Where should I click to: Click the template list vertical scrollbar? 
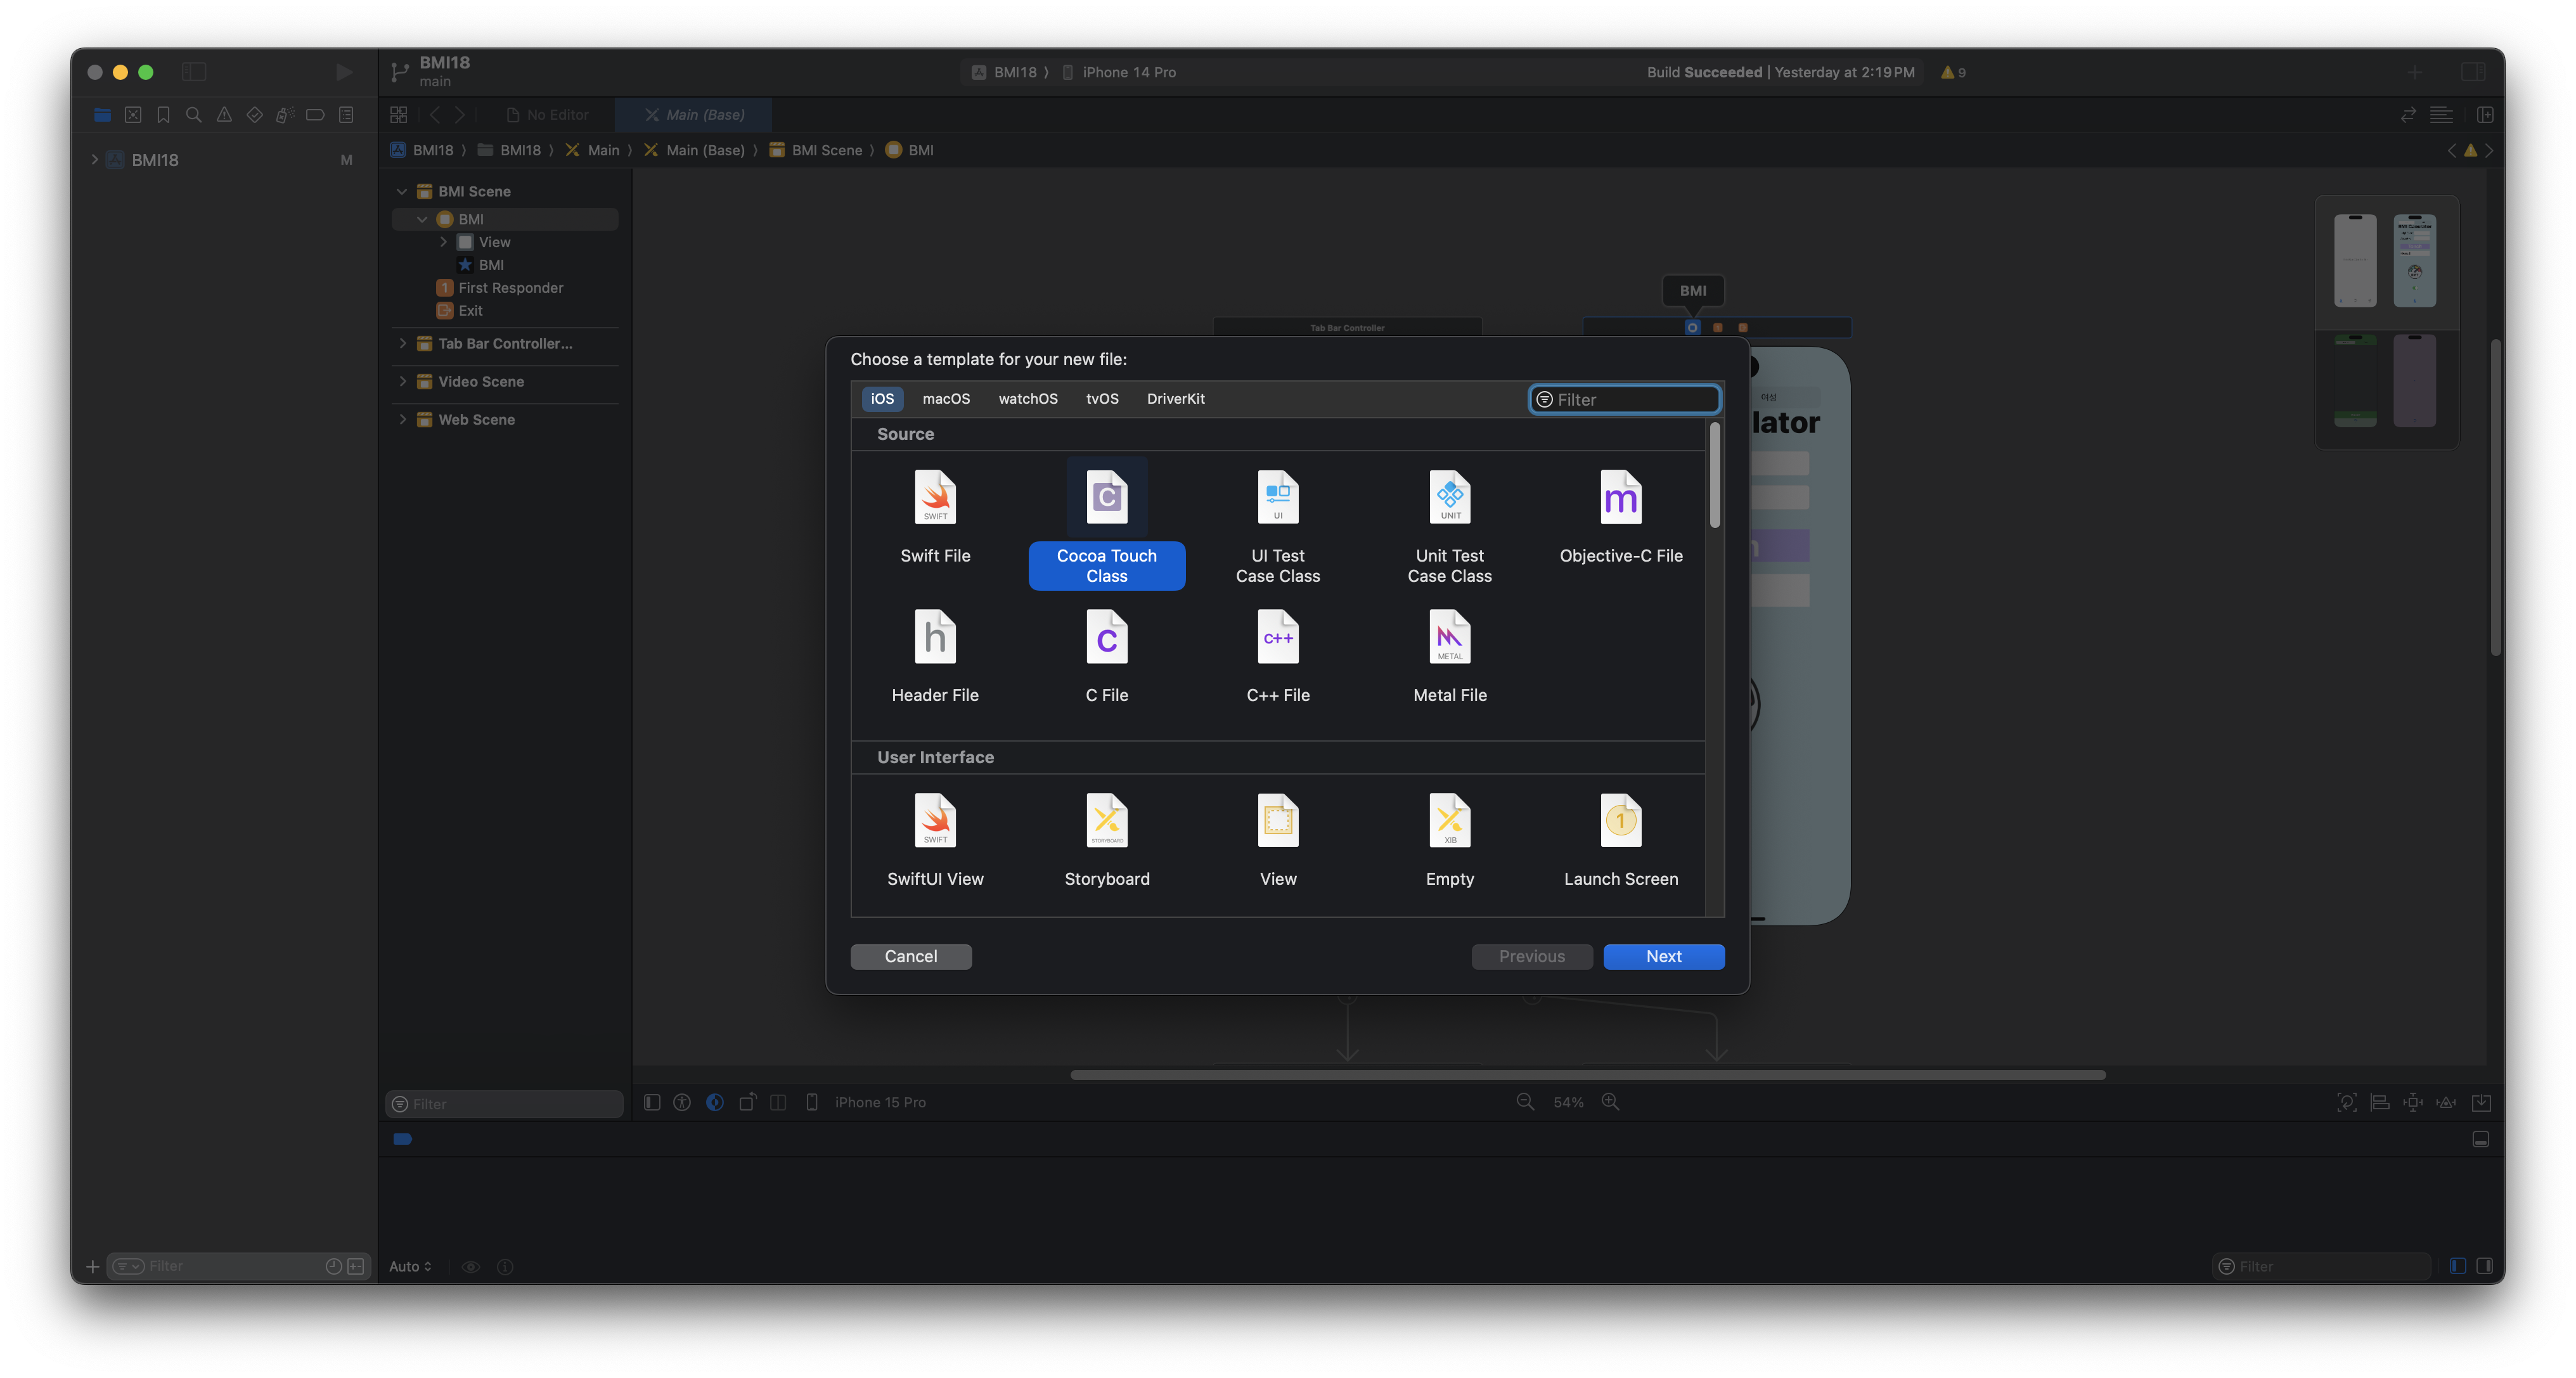click(1714, 476)
